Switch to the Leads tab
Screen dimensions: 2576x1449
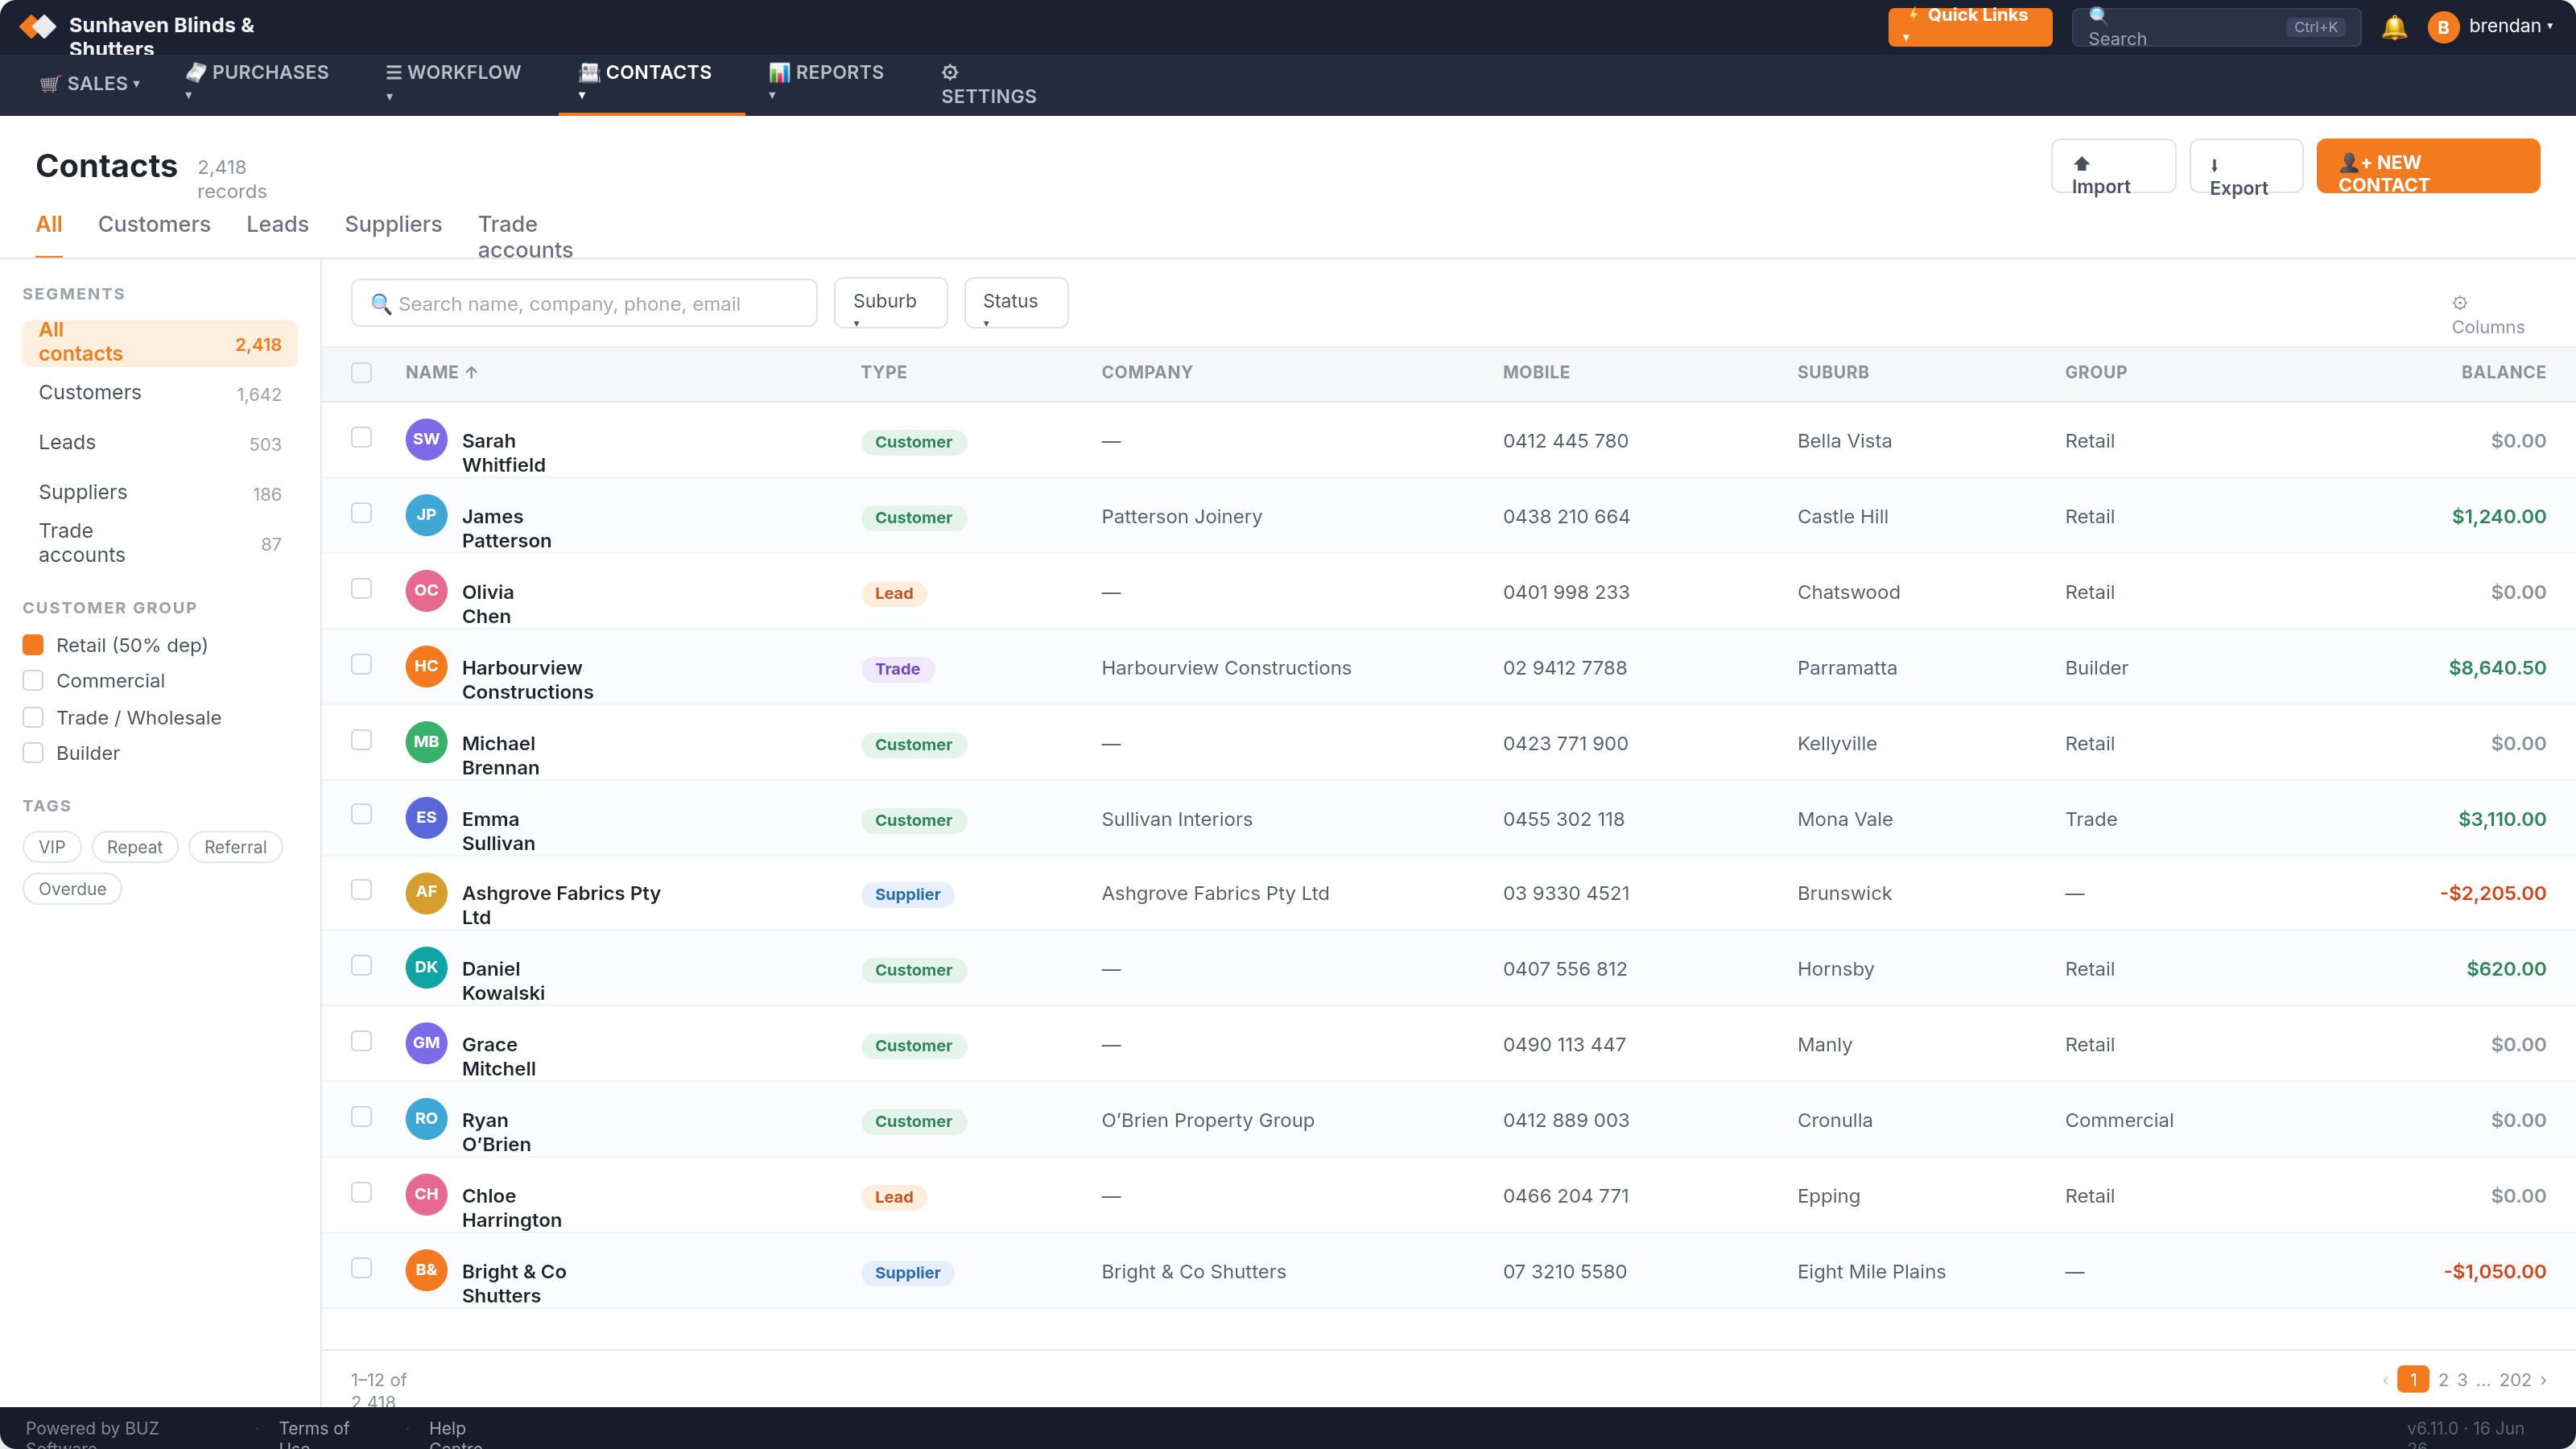click(x=277, y=224)
